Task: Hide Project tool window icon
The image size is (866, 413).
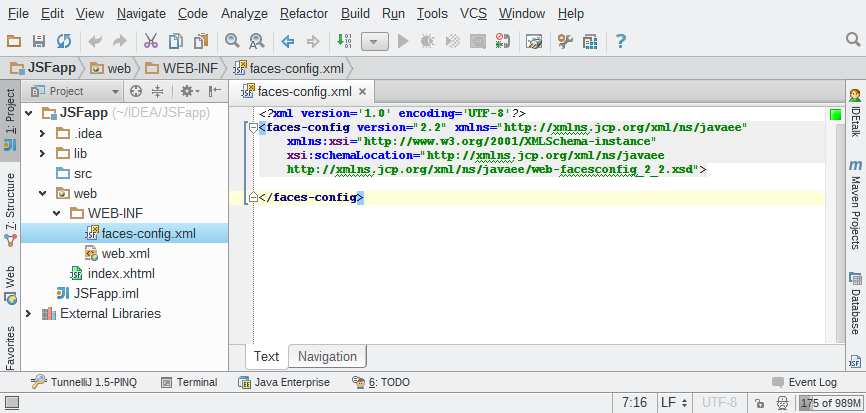Action: tap(215, 91)
